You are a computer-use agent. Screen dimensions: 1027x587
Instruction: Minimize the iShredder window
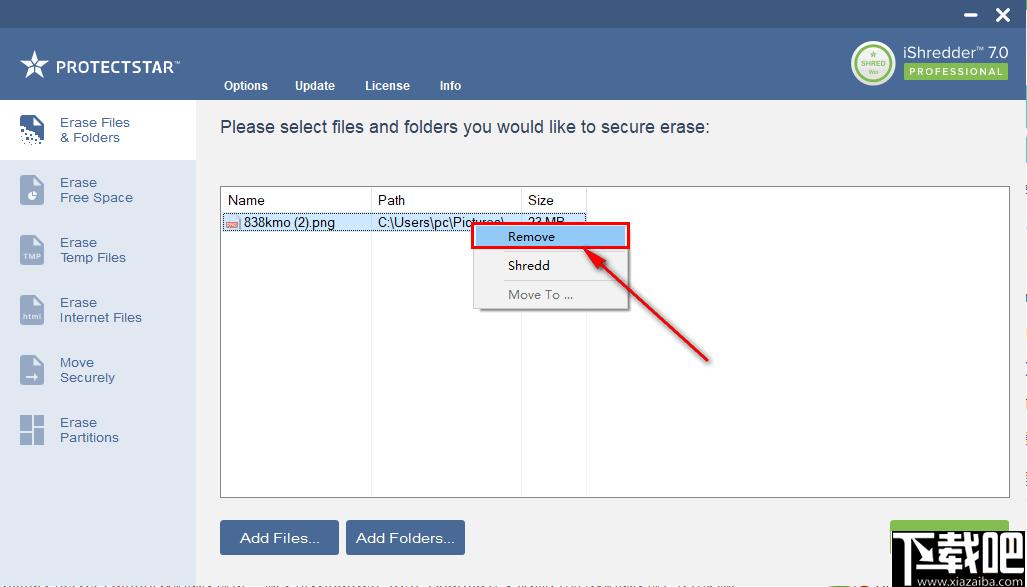tap(971, 14)
